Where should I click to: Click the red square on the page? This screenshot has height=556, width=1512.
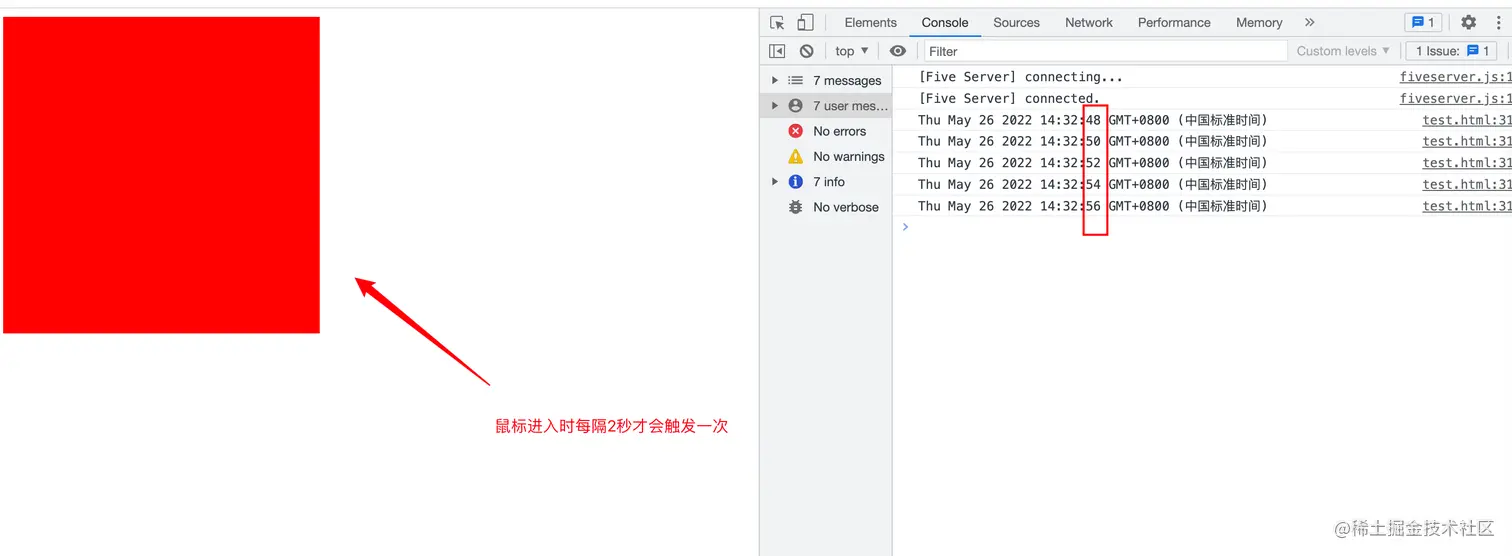click(161, 175)
